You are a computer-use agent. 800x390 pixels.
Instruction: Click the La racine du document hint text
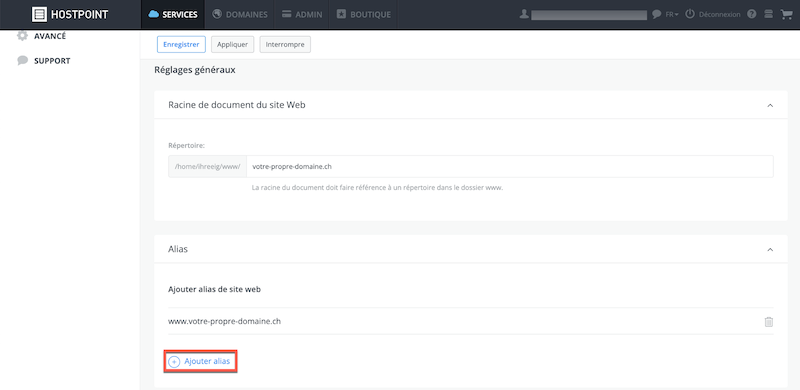click(x=378, y=187)
